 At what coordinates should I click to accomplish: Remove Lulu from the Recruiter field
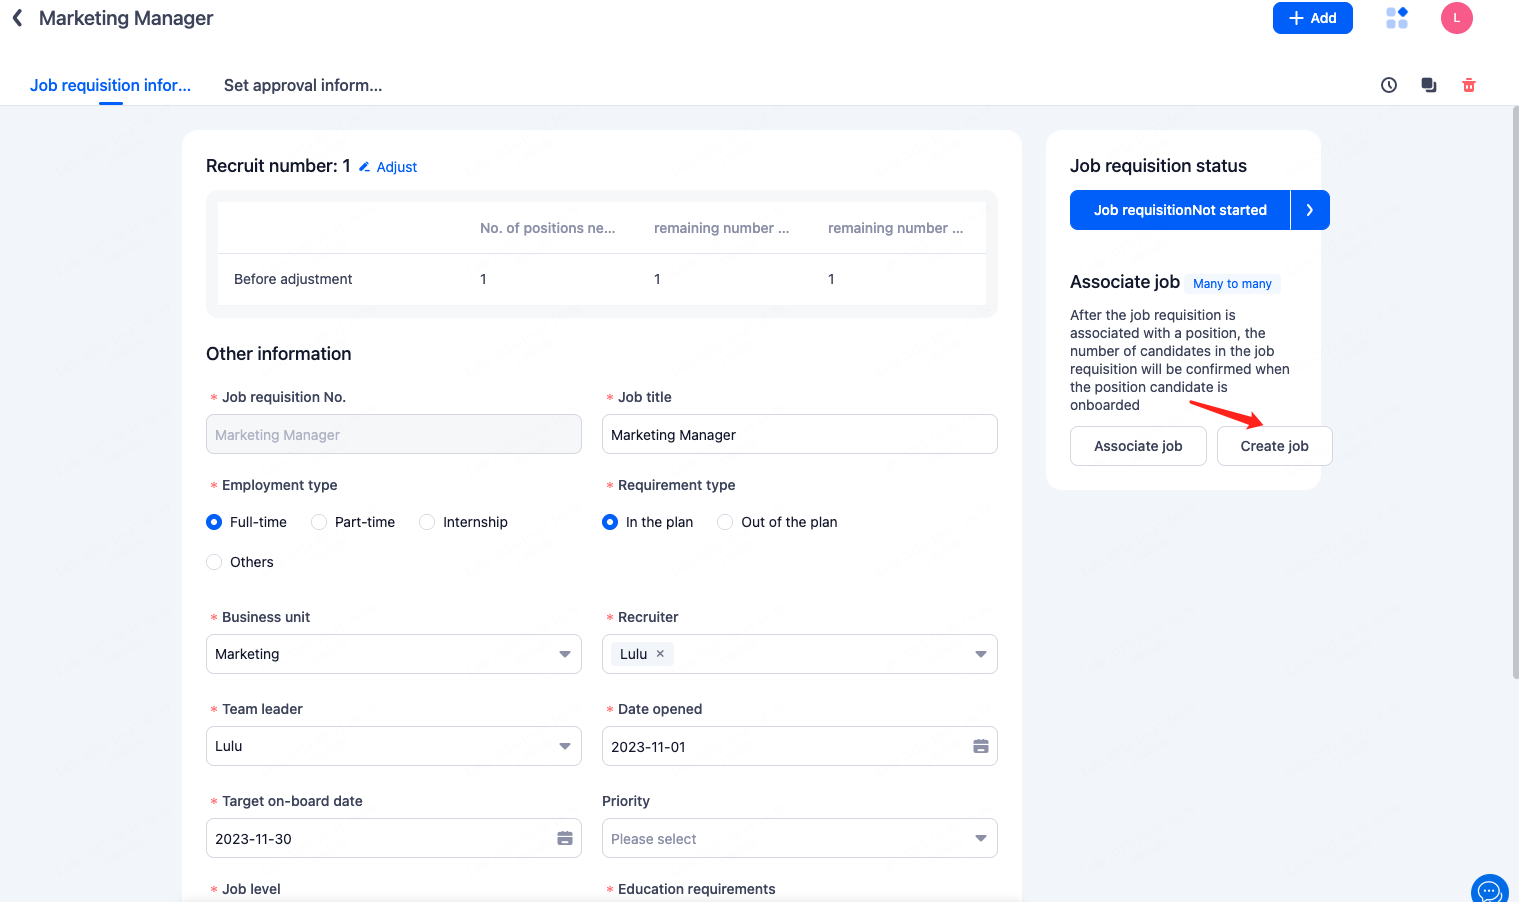(660, 654)
